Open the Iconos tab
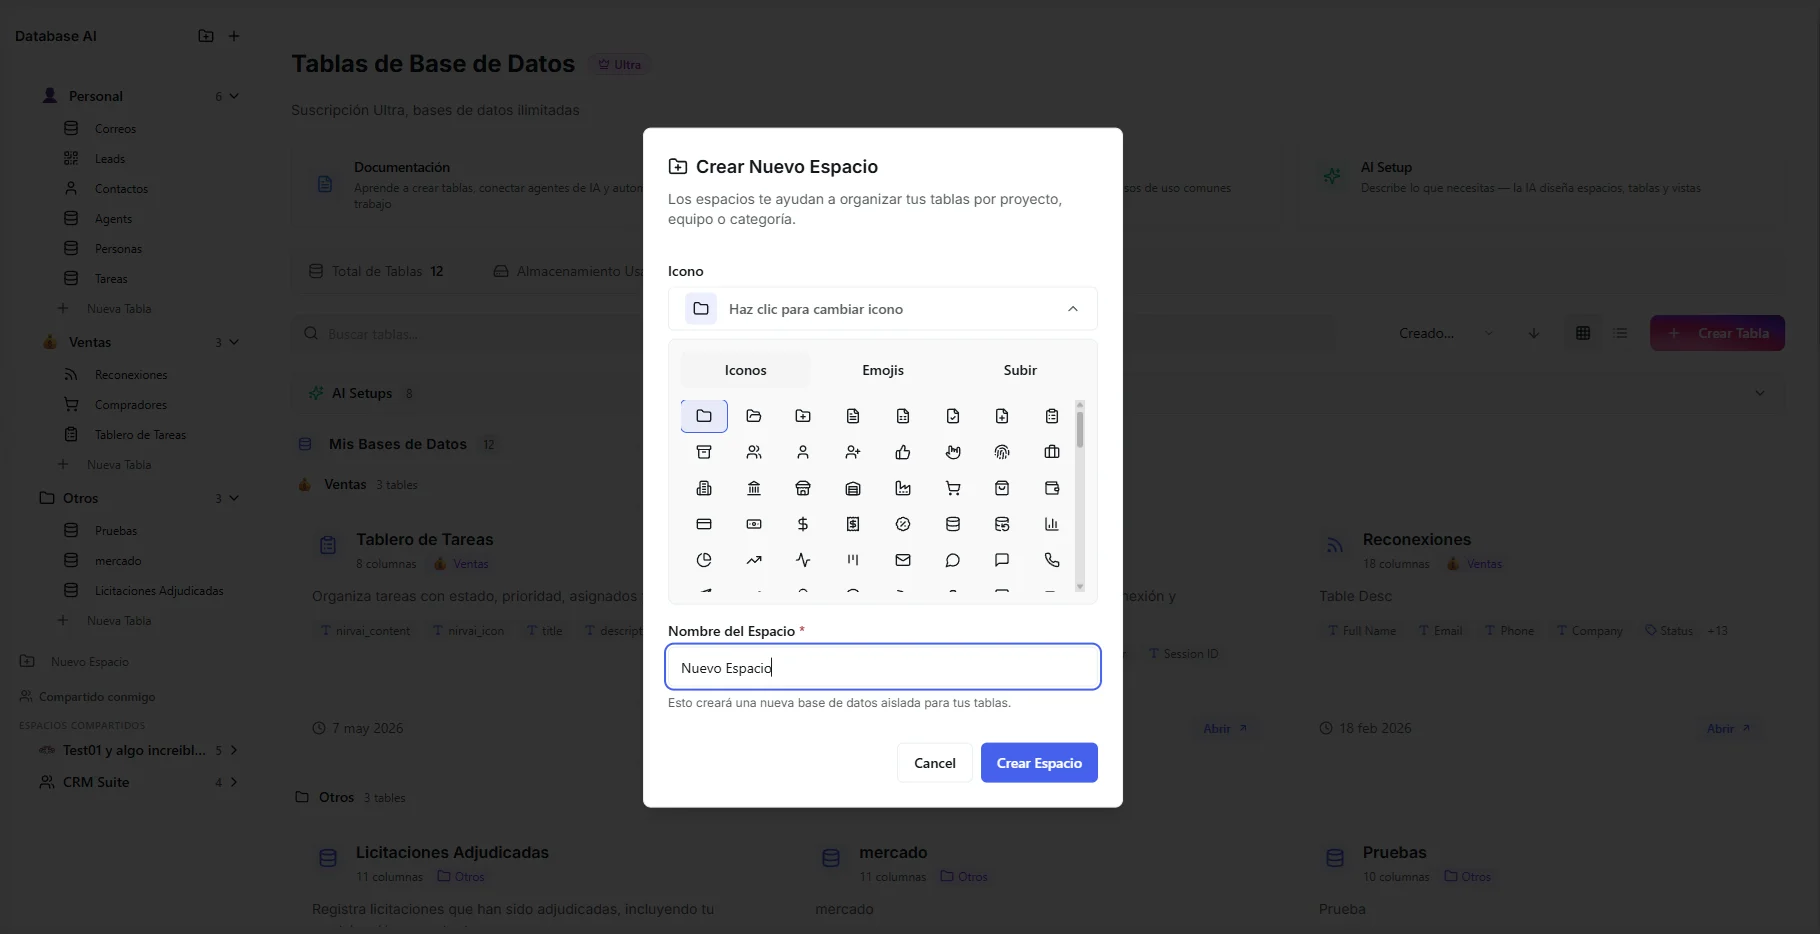Image resolution: width=1820 pixels, height=934 pixels. [746, 370]
